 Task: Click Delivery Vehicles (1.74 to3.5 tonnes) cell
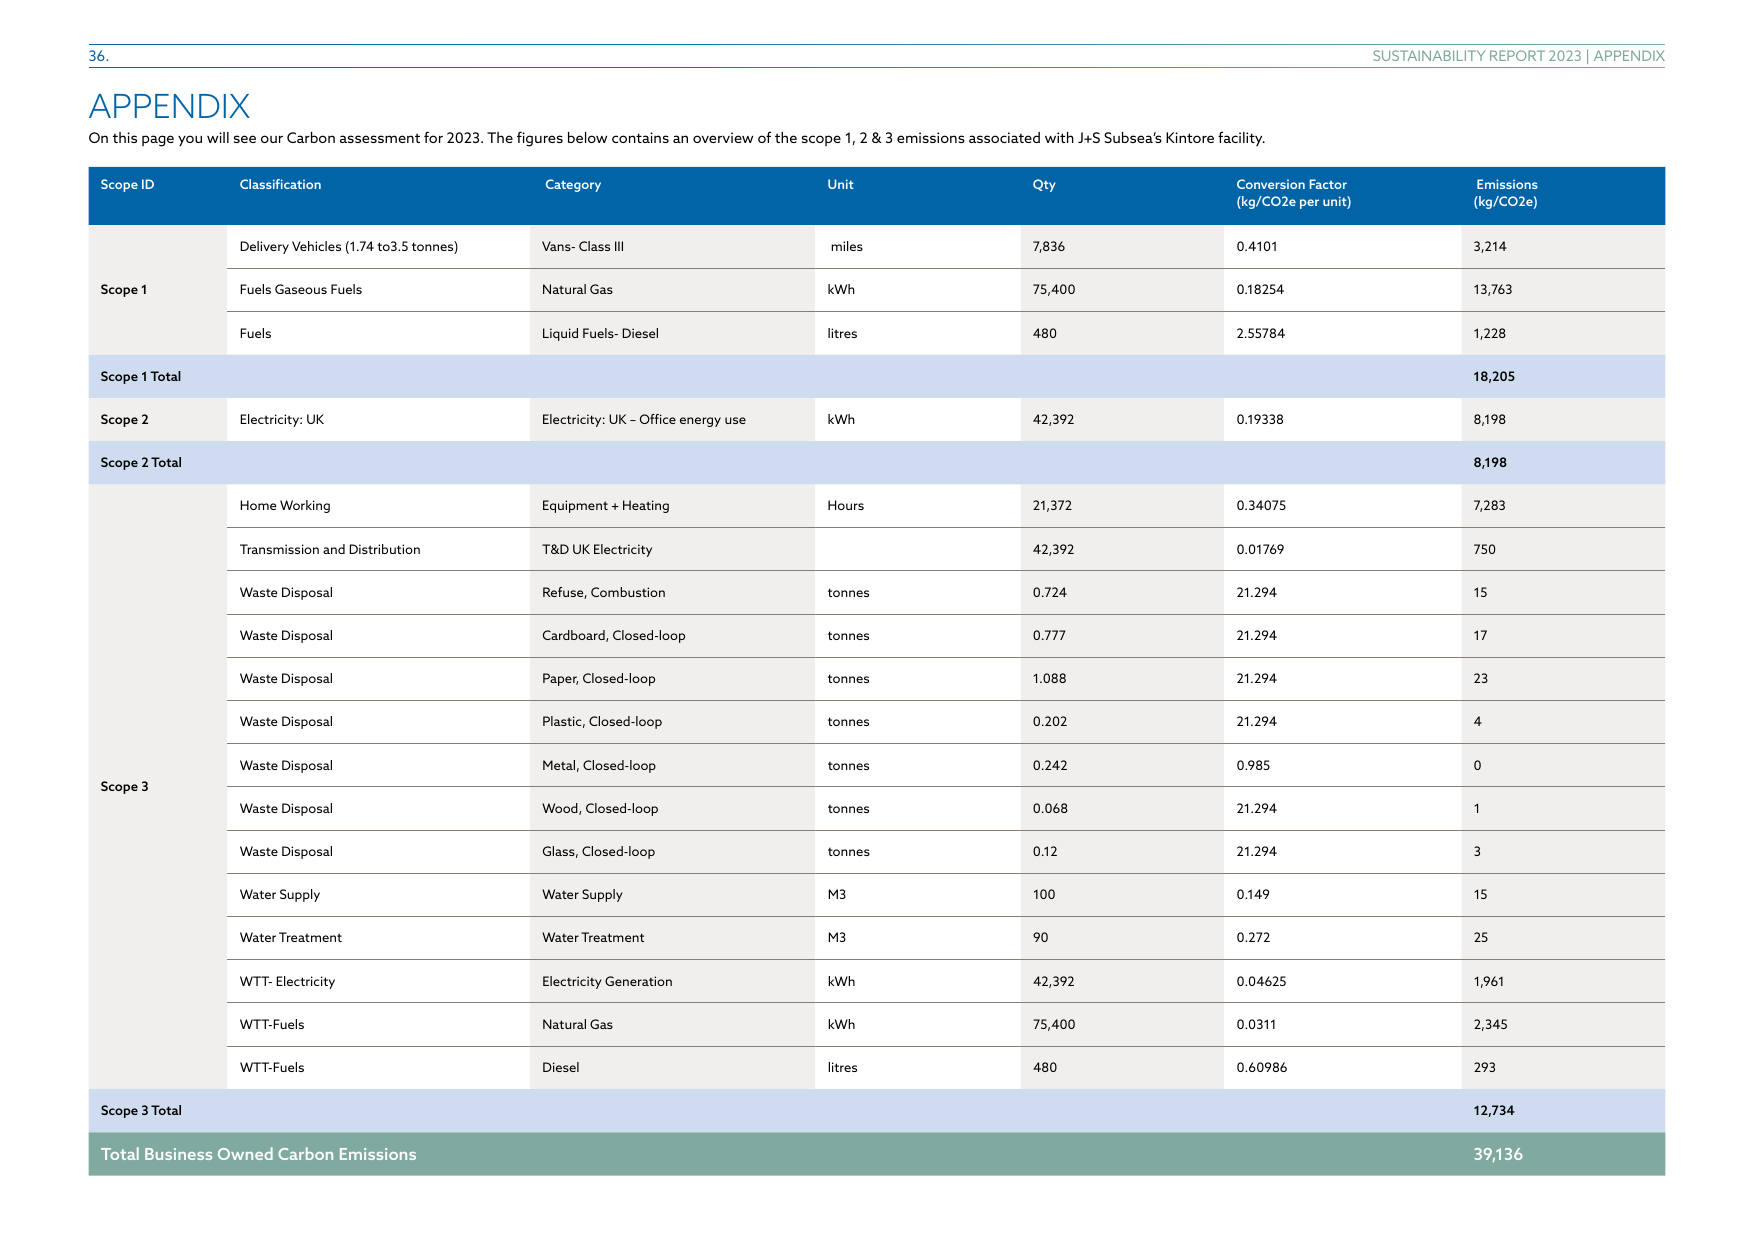[349, 247]
